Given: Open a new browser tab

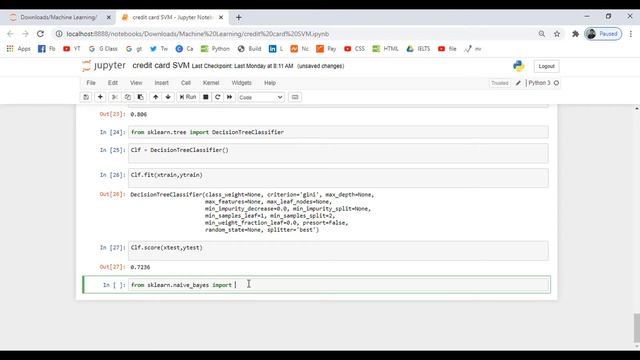Looking at the screenshot, I should point(239,17).
